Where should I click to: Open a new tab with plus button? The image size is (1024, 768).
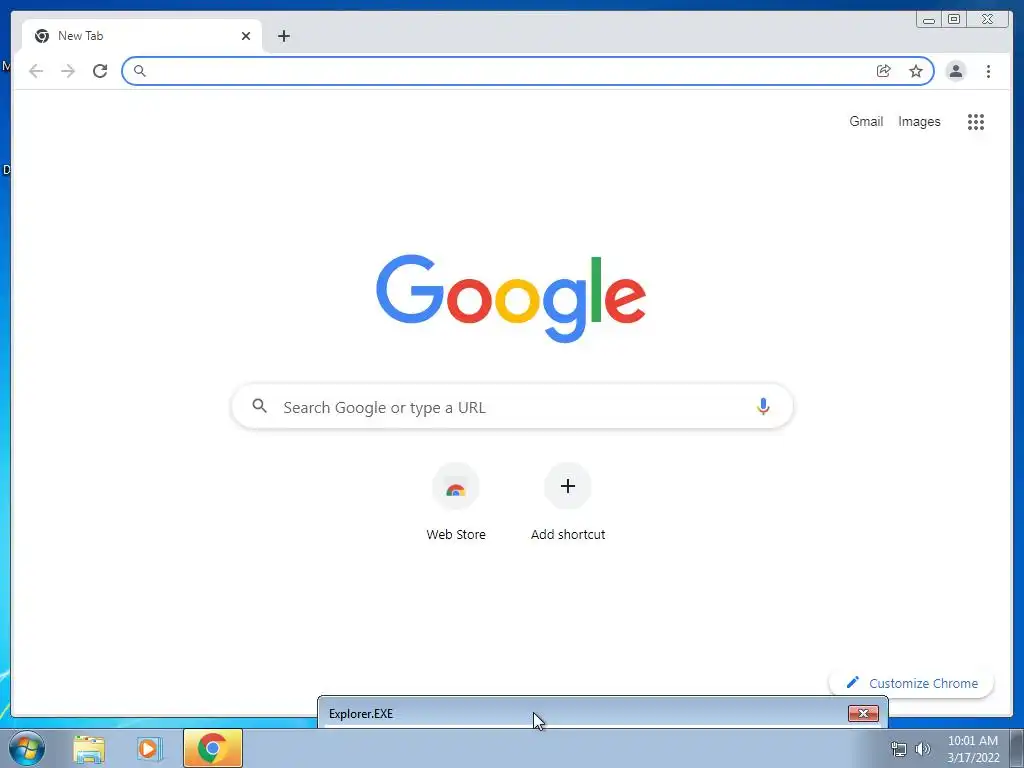pyautogui.click(x=283, y=36)
